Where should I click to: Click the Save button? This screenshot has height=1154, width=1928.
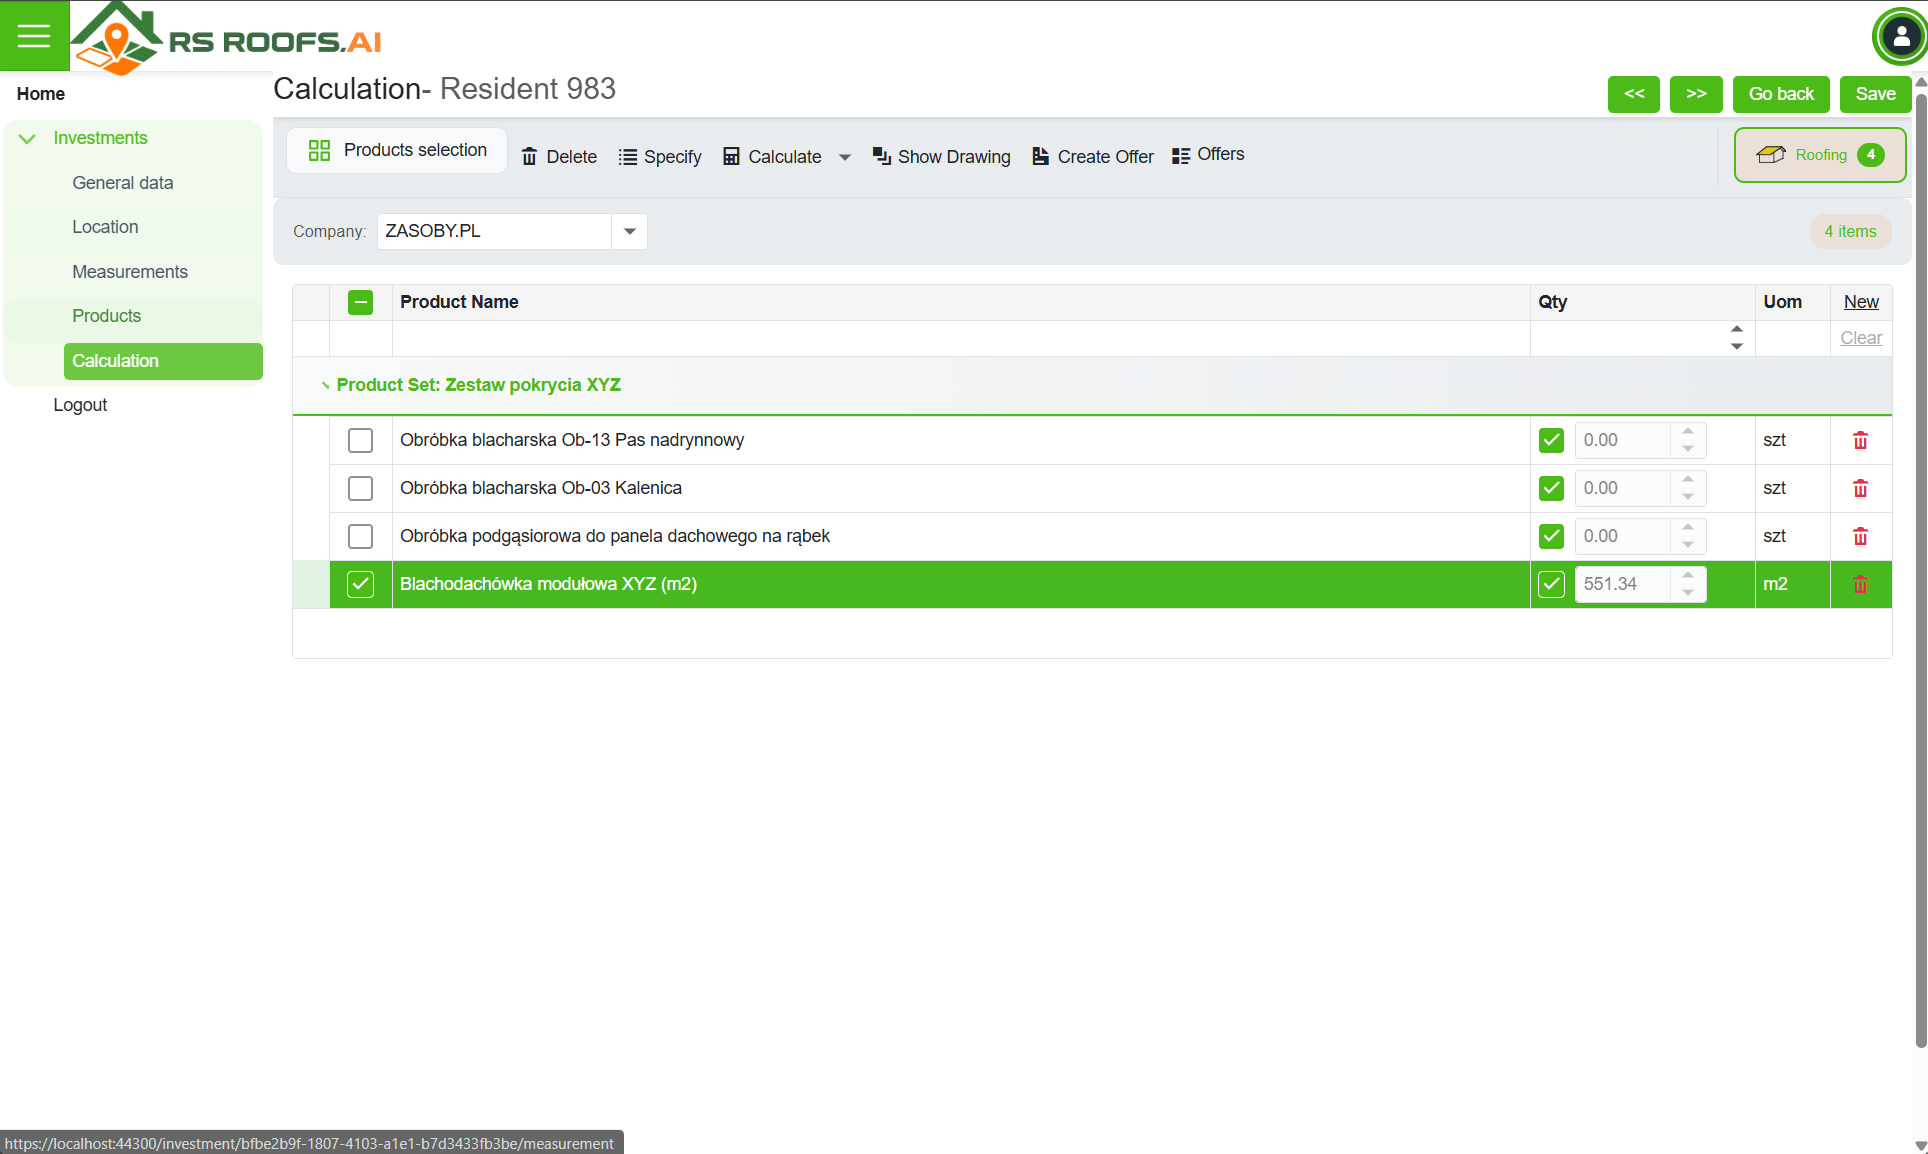click(x=1875, y=94)
